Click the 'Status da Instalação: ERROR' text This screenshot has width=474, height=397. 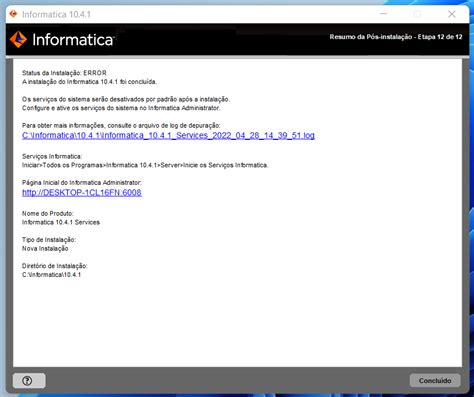click(x=64, y=73)
